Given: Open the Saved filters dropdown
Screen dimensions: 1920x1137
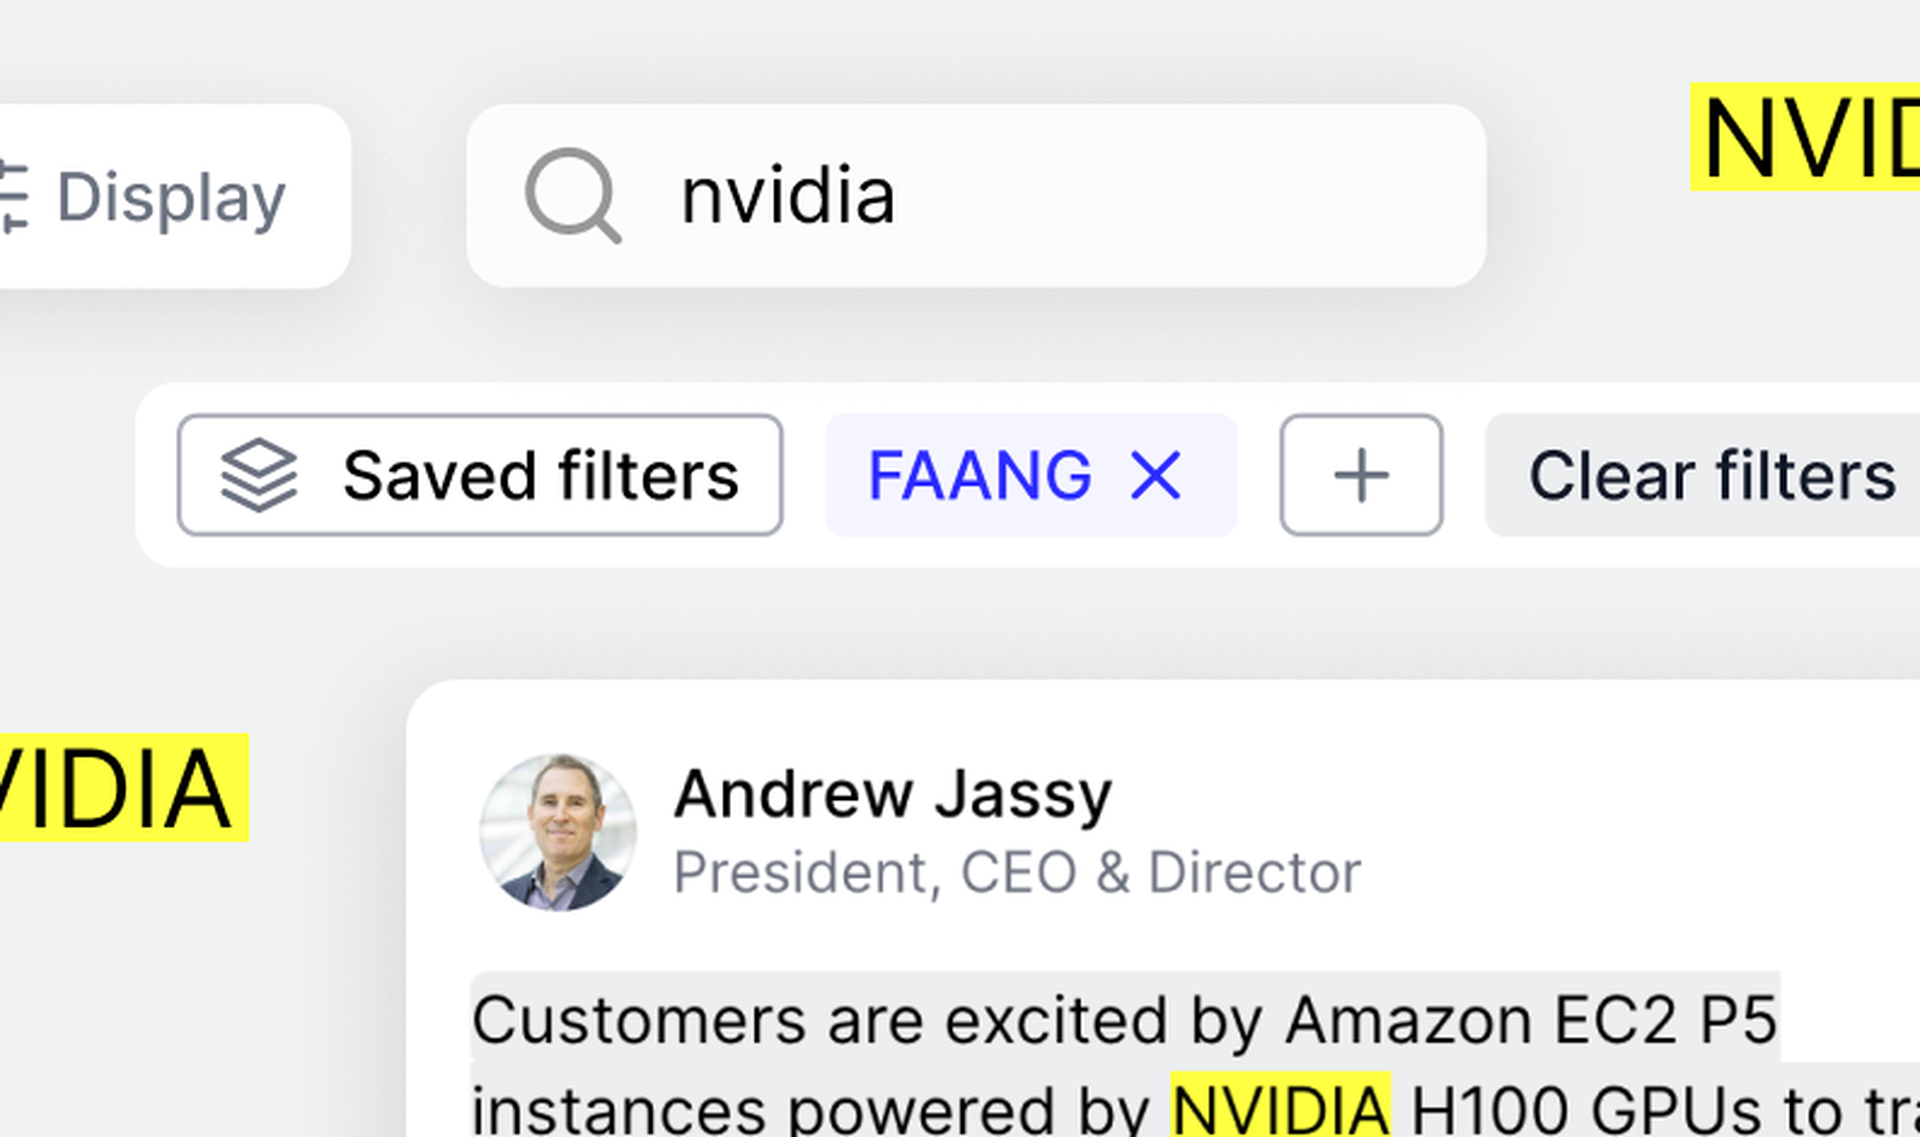Looking at the screenshot, I should coord(480,475).
